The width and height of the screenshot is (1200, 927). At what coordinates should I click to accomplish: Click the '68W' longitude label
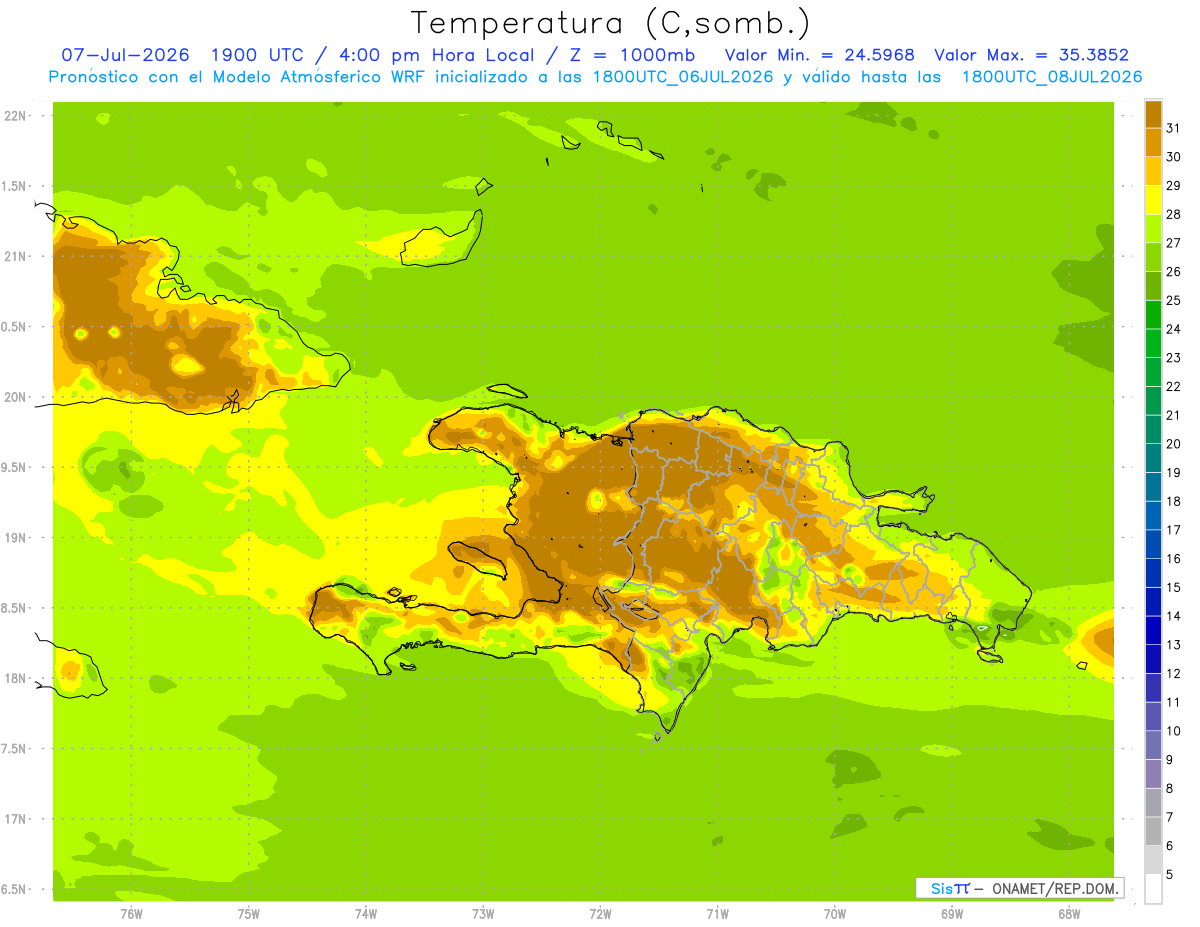point(1069,914)
